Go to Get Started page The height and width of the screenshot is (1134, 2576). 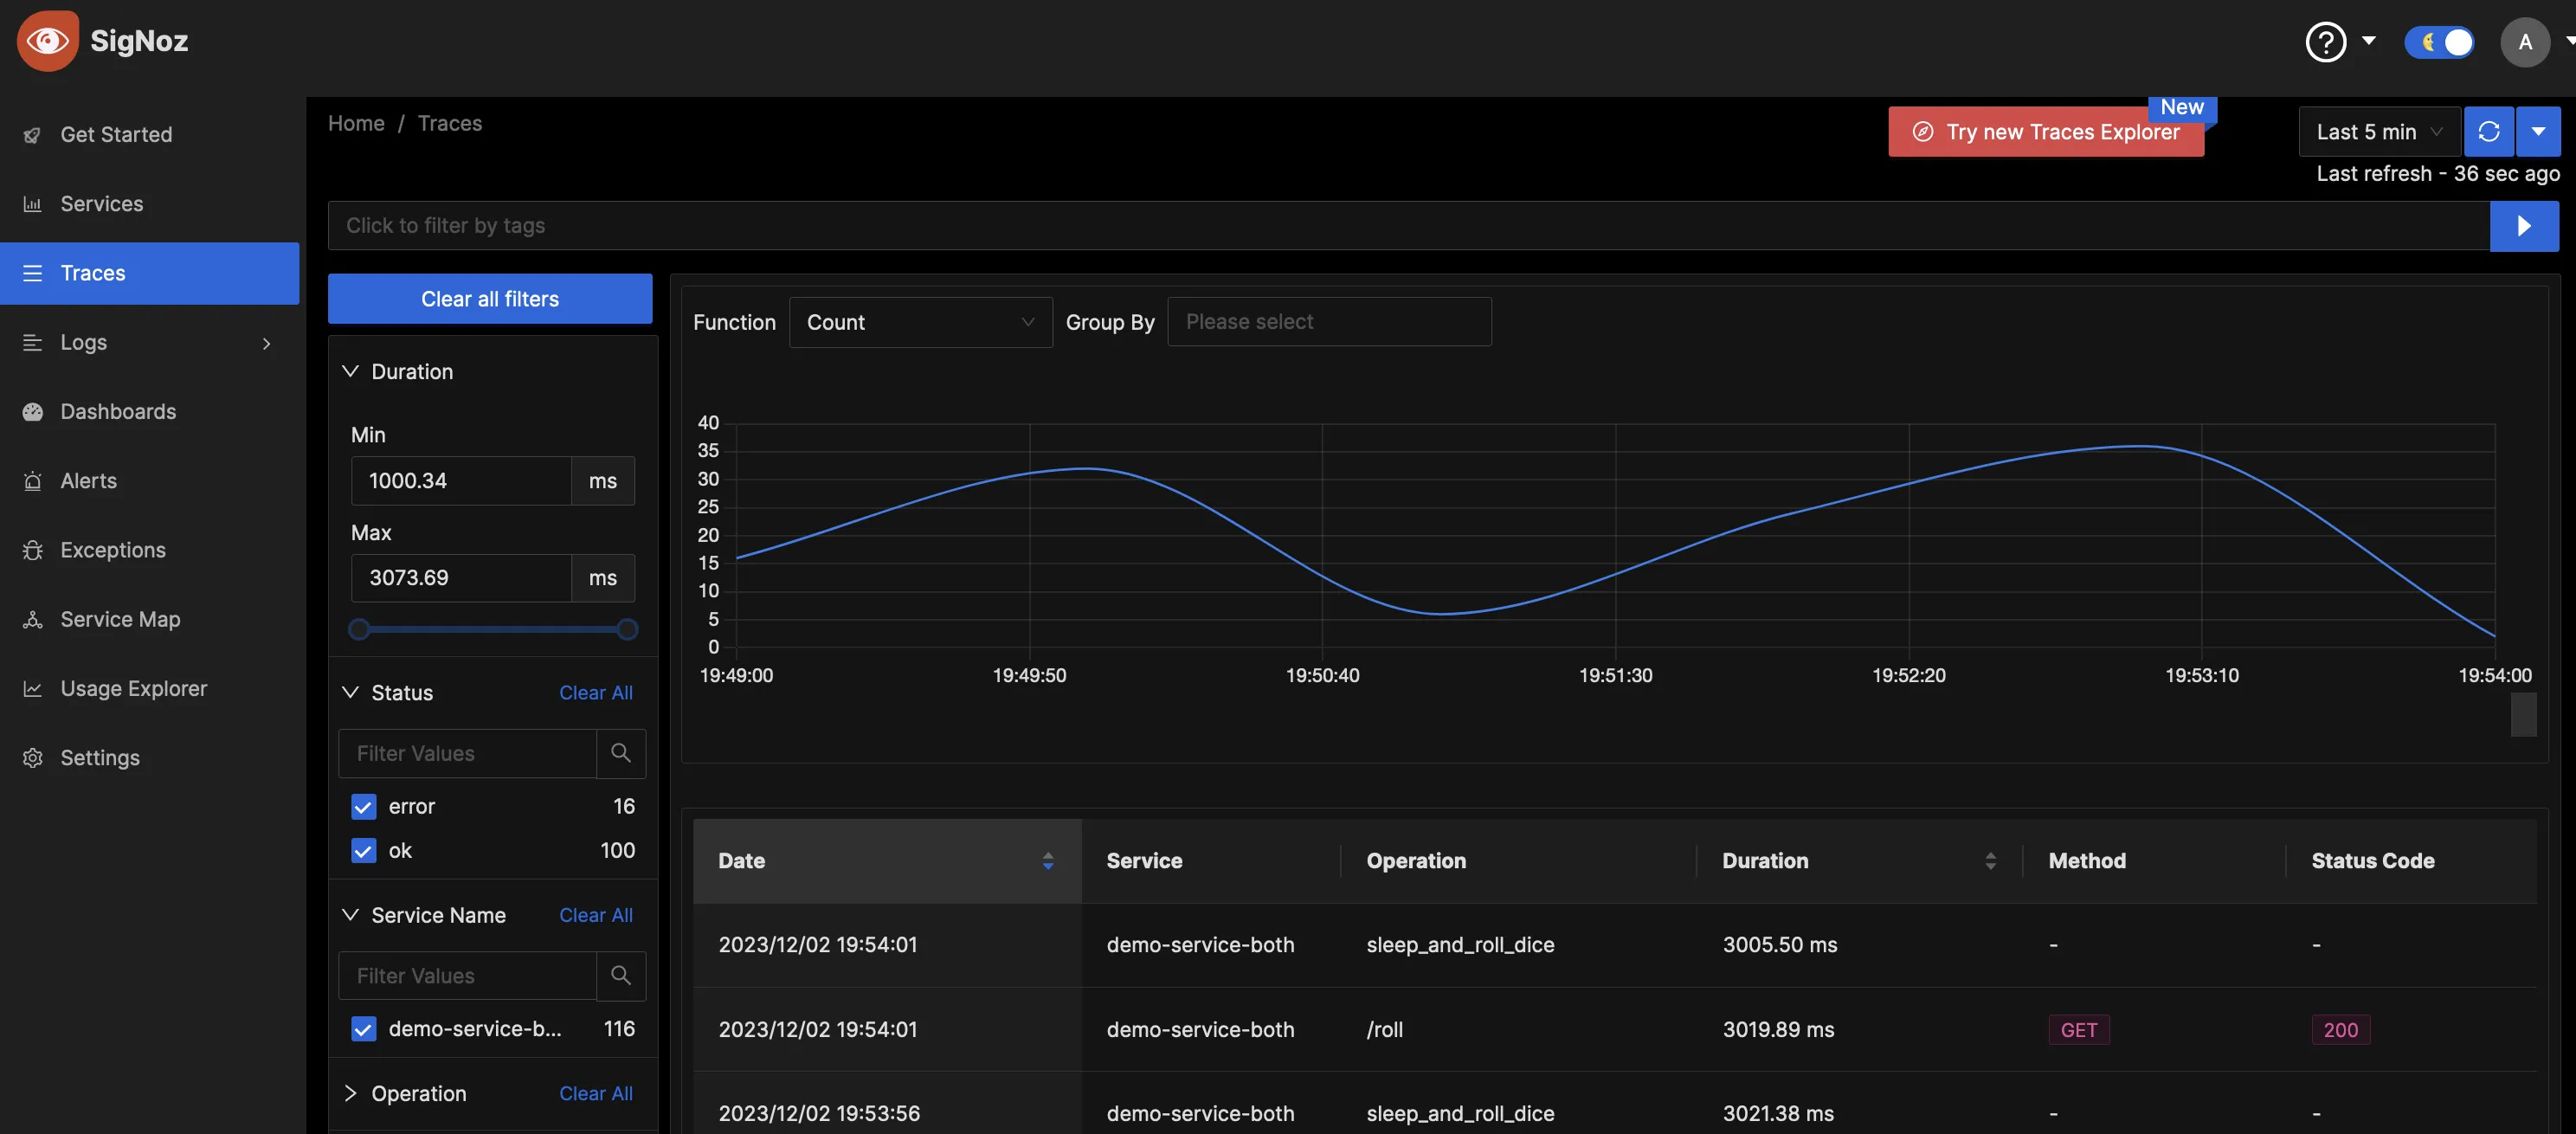[116, 135]
